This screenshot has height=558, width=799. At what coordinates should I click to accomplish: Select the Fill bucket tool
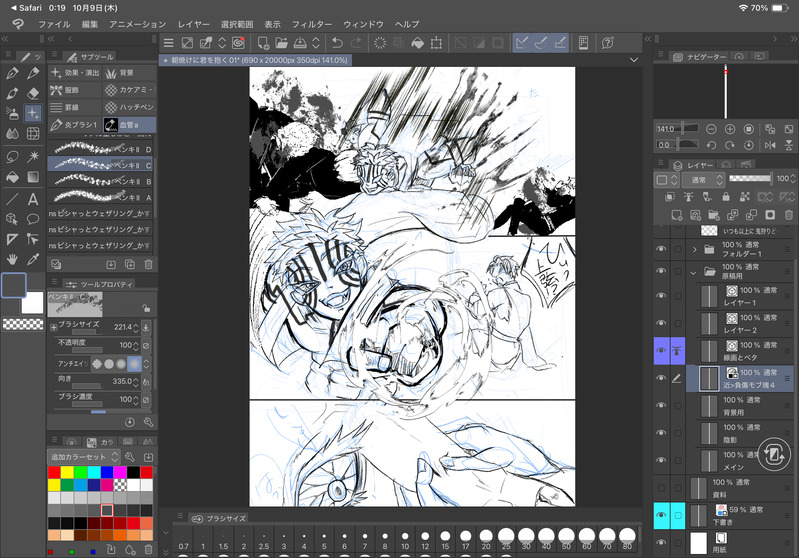(x=12, y=177)
